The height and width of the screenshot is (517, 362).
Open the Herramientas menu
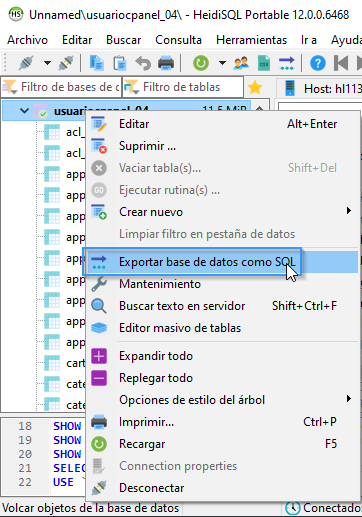[251, 40]
